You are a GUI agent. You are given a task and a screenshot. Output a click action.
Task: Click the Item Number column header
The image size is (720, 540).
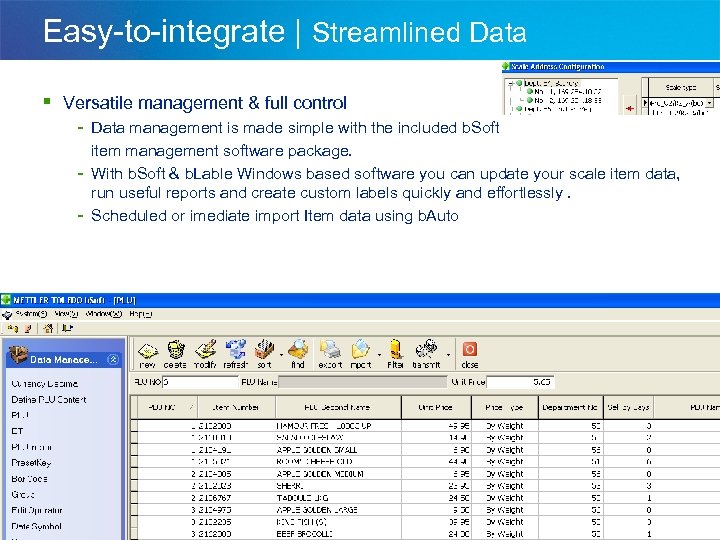[x=237, y=407]
